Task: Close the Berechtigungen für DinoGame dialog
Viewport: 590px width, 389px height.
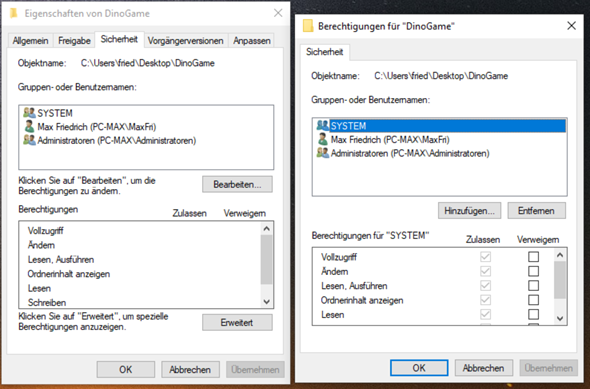Action: pyautogui.click(x=571, y=26)
